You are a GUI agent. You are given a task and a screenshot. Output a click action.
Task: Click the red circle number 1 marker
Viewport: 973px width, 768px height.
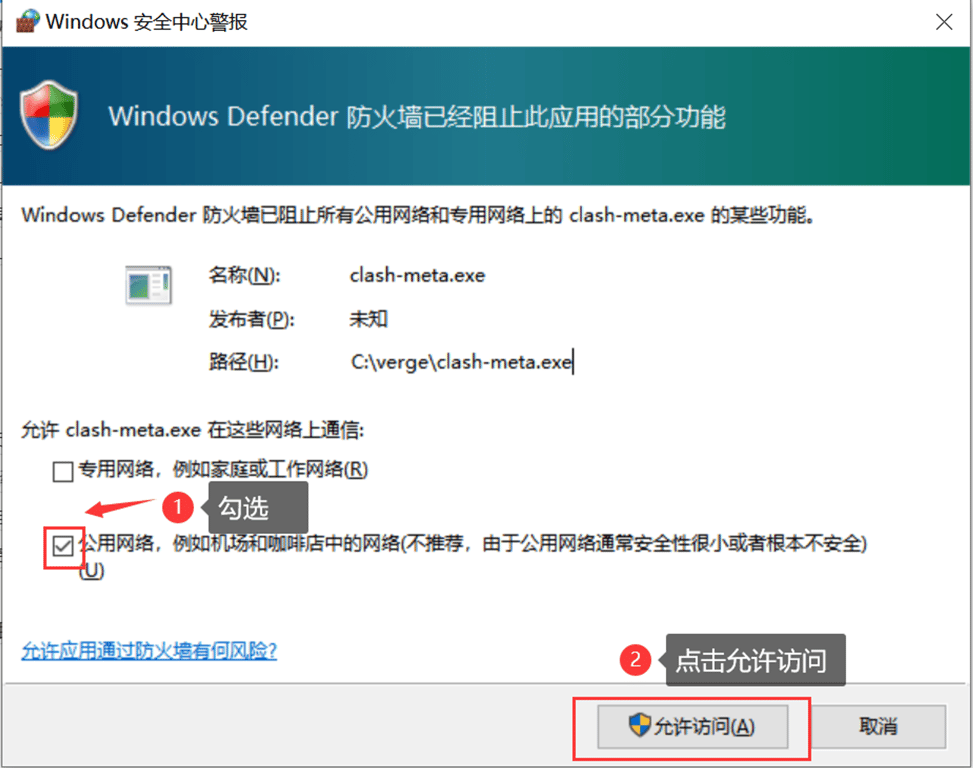[x=178, y=508]
